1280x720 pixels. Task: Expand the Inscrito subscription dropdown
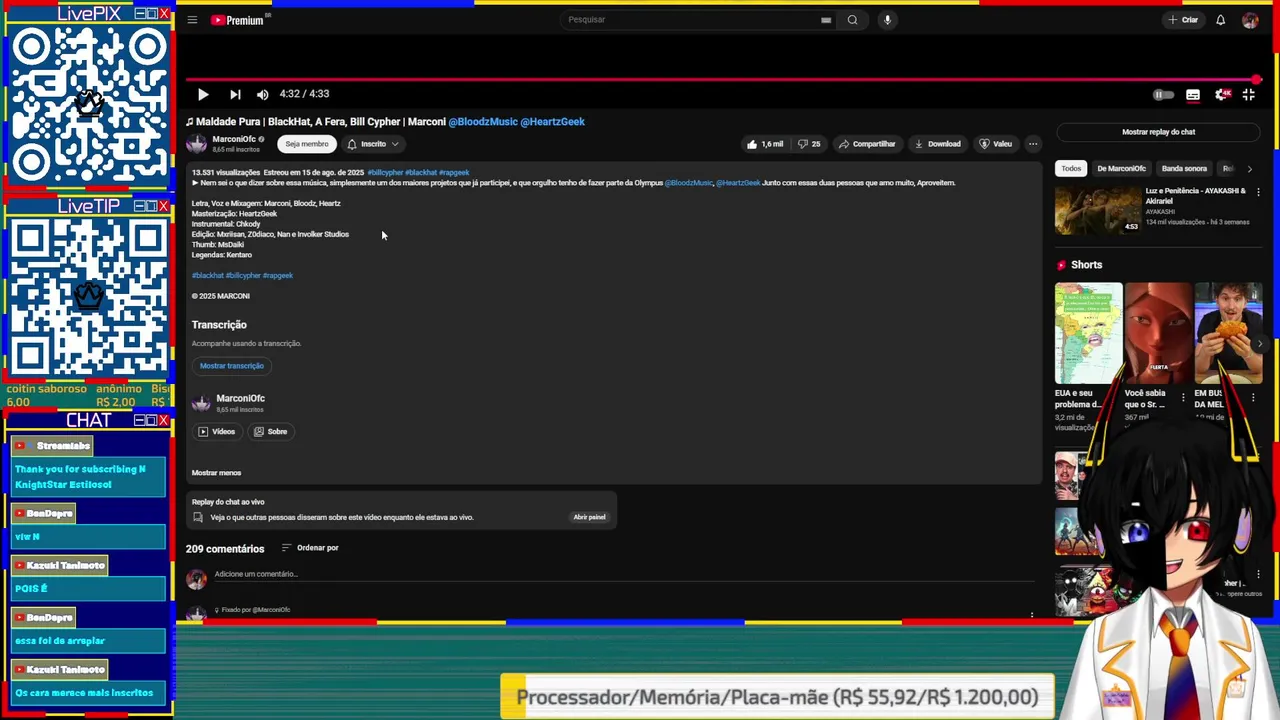click(373, 144)
